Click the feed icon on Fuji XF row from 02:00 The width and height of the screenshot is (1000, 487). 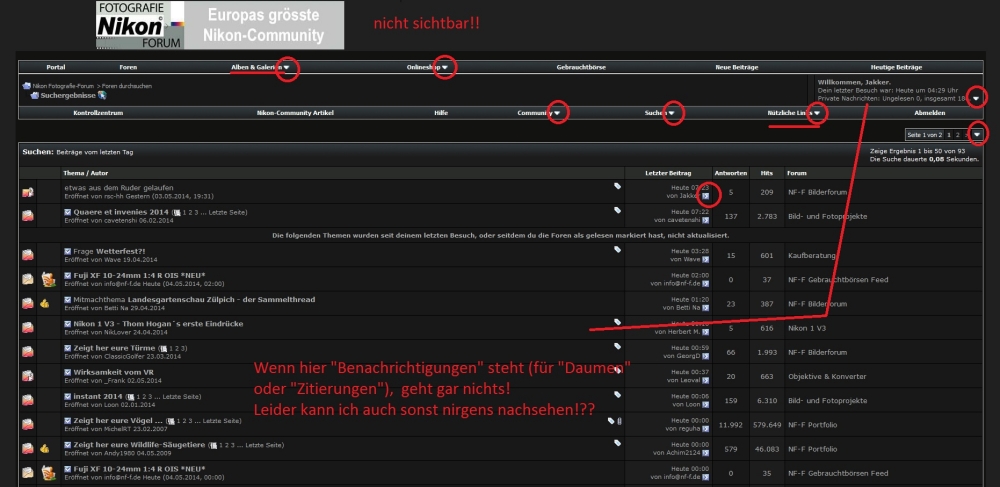48,279
